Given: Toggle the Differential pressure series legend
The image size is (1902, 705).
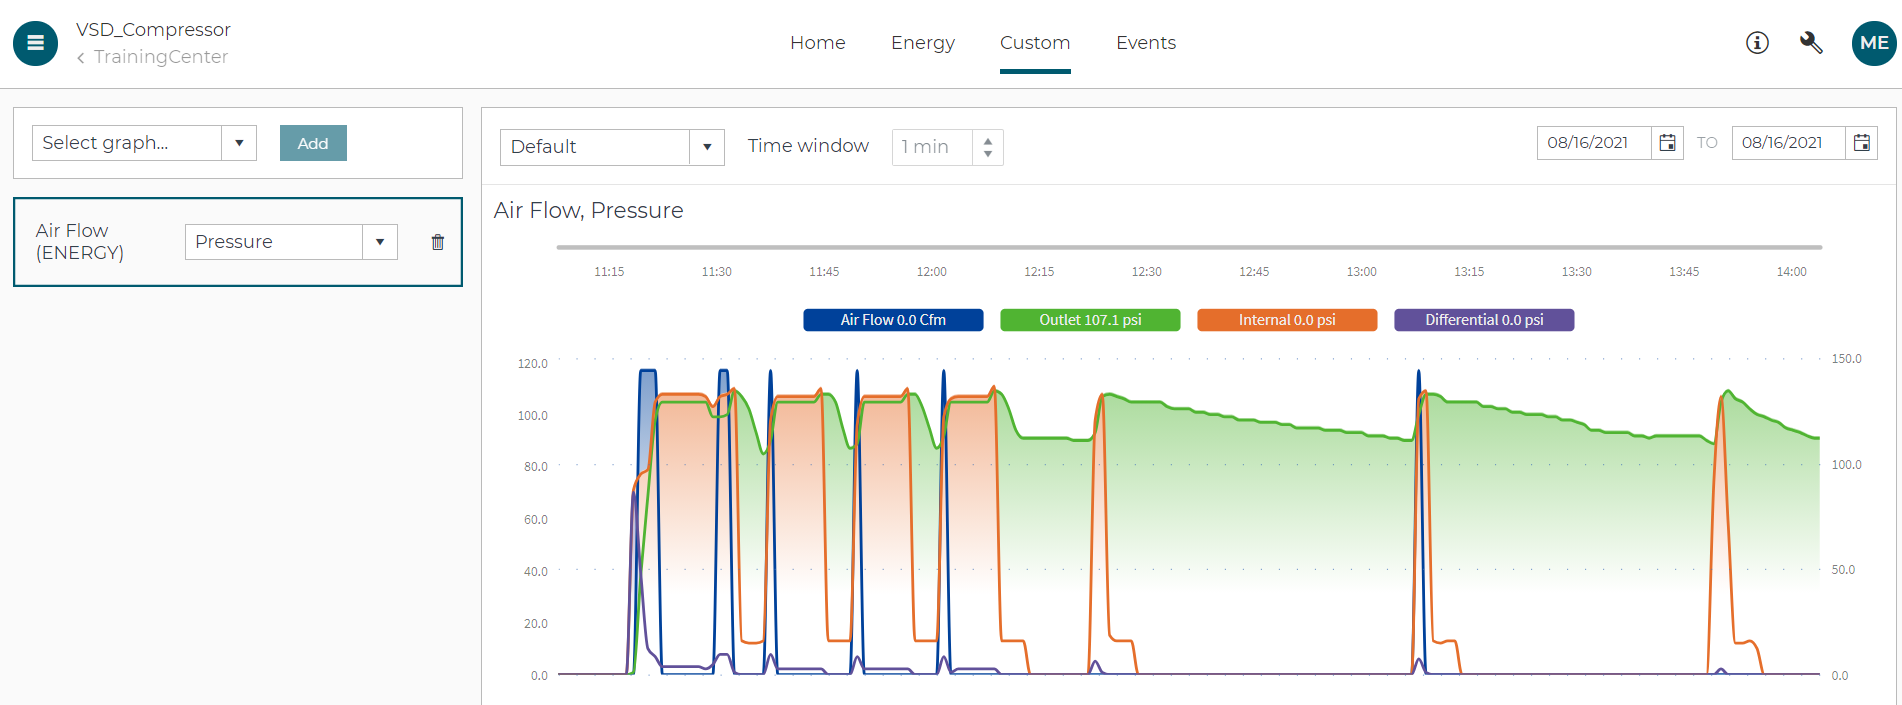Looking at the screenshot, I should (x=1484, y=320).
